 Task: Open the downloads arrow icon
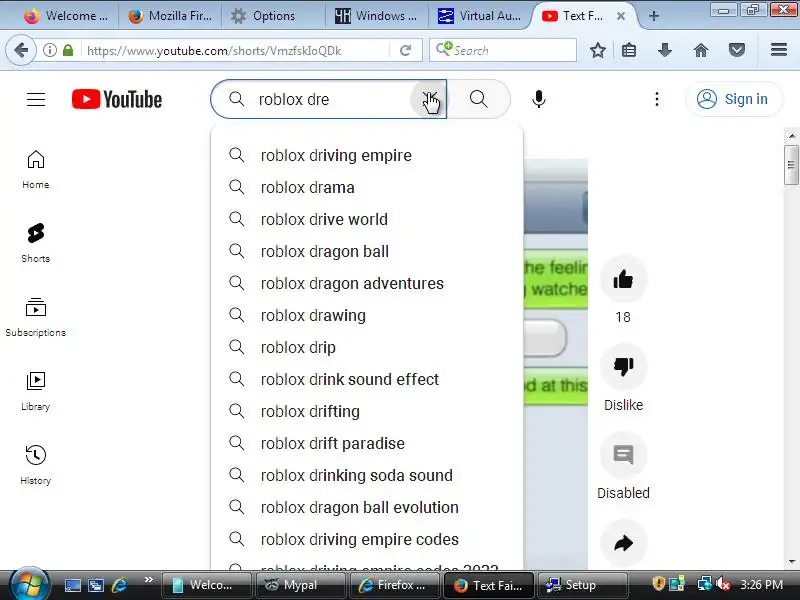665,50
